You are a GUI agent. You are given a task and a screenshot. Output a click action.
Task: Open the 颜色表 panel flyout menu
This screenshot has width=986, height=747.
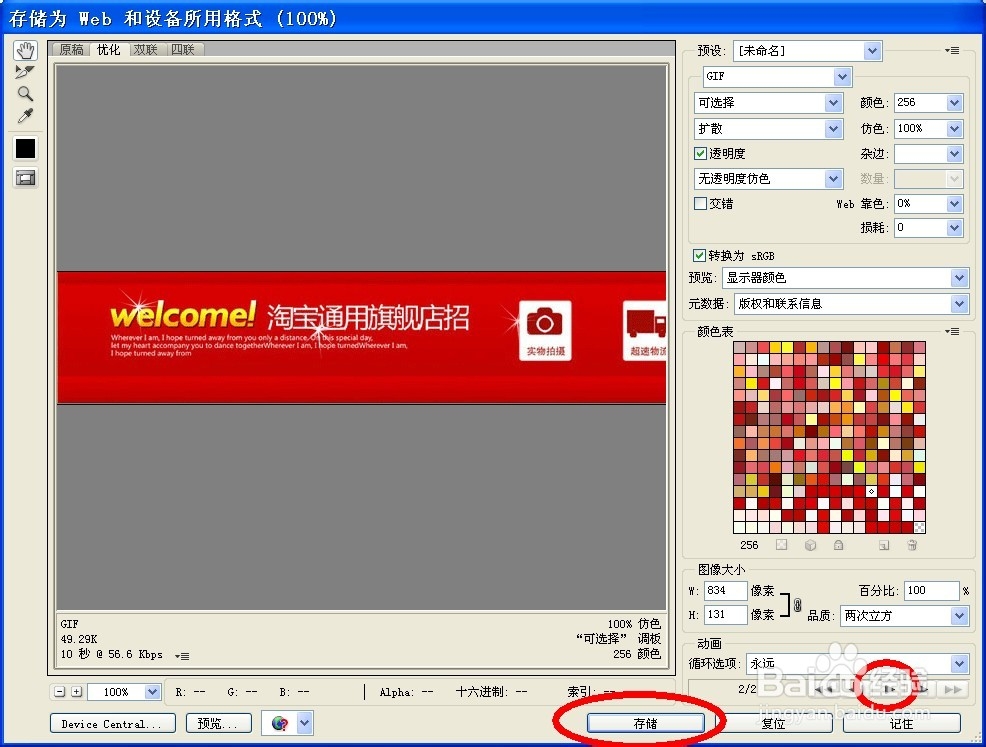pyautogui.click(x=953, y=331)
